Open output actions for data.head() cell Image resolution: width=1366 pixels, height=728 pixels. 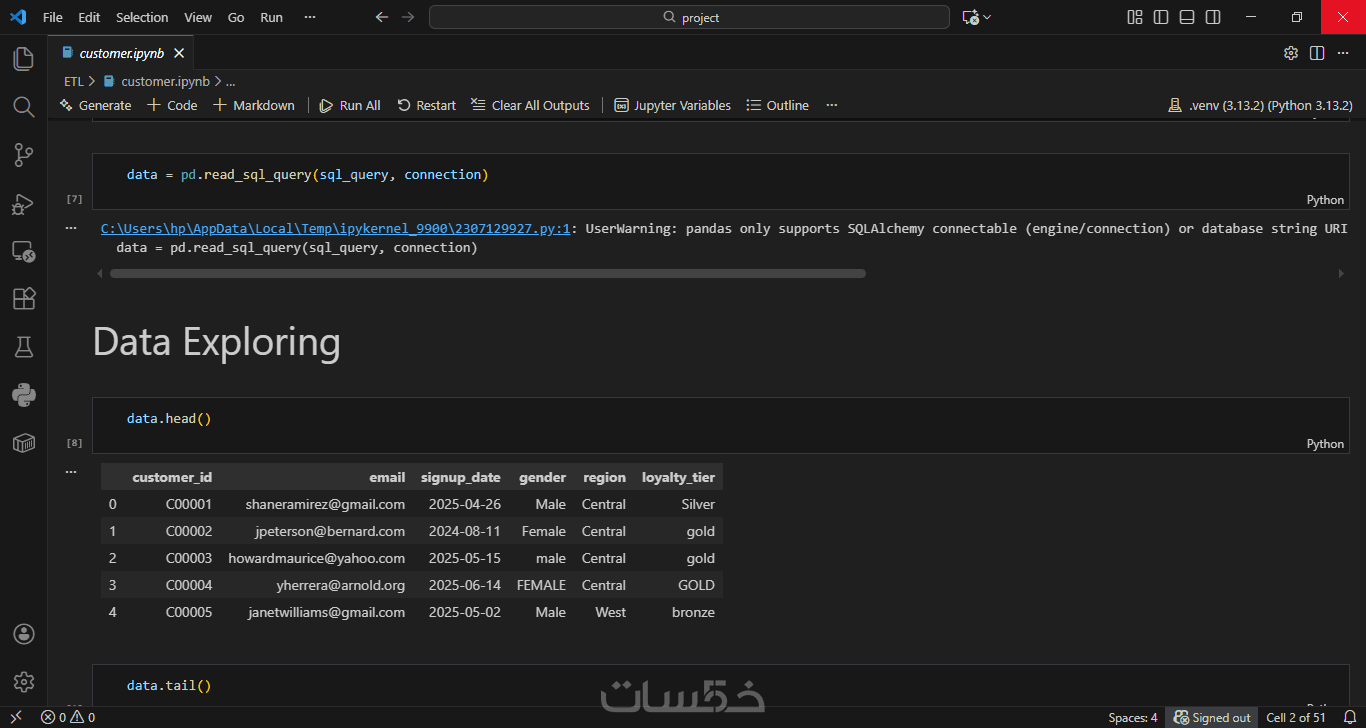71,470
